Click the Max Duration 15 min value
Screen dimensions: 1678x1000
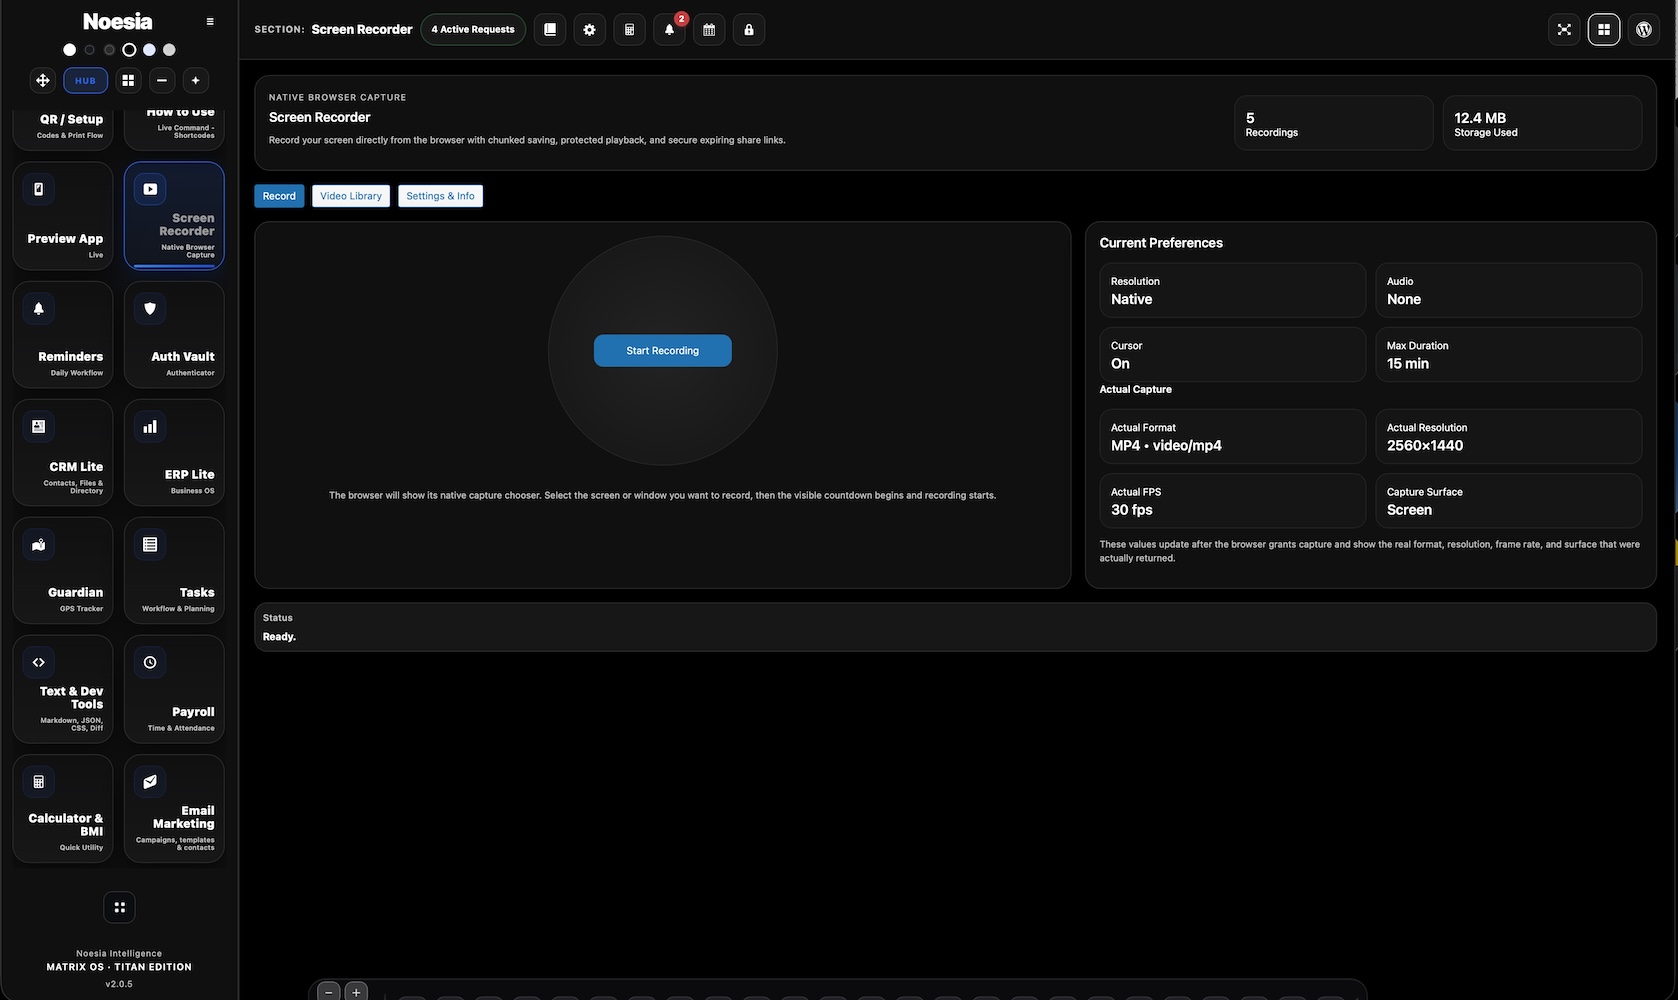pyautogui.click(x=1408, y=364)
